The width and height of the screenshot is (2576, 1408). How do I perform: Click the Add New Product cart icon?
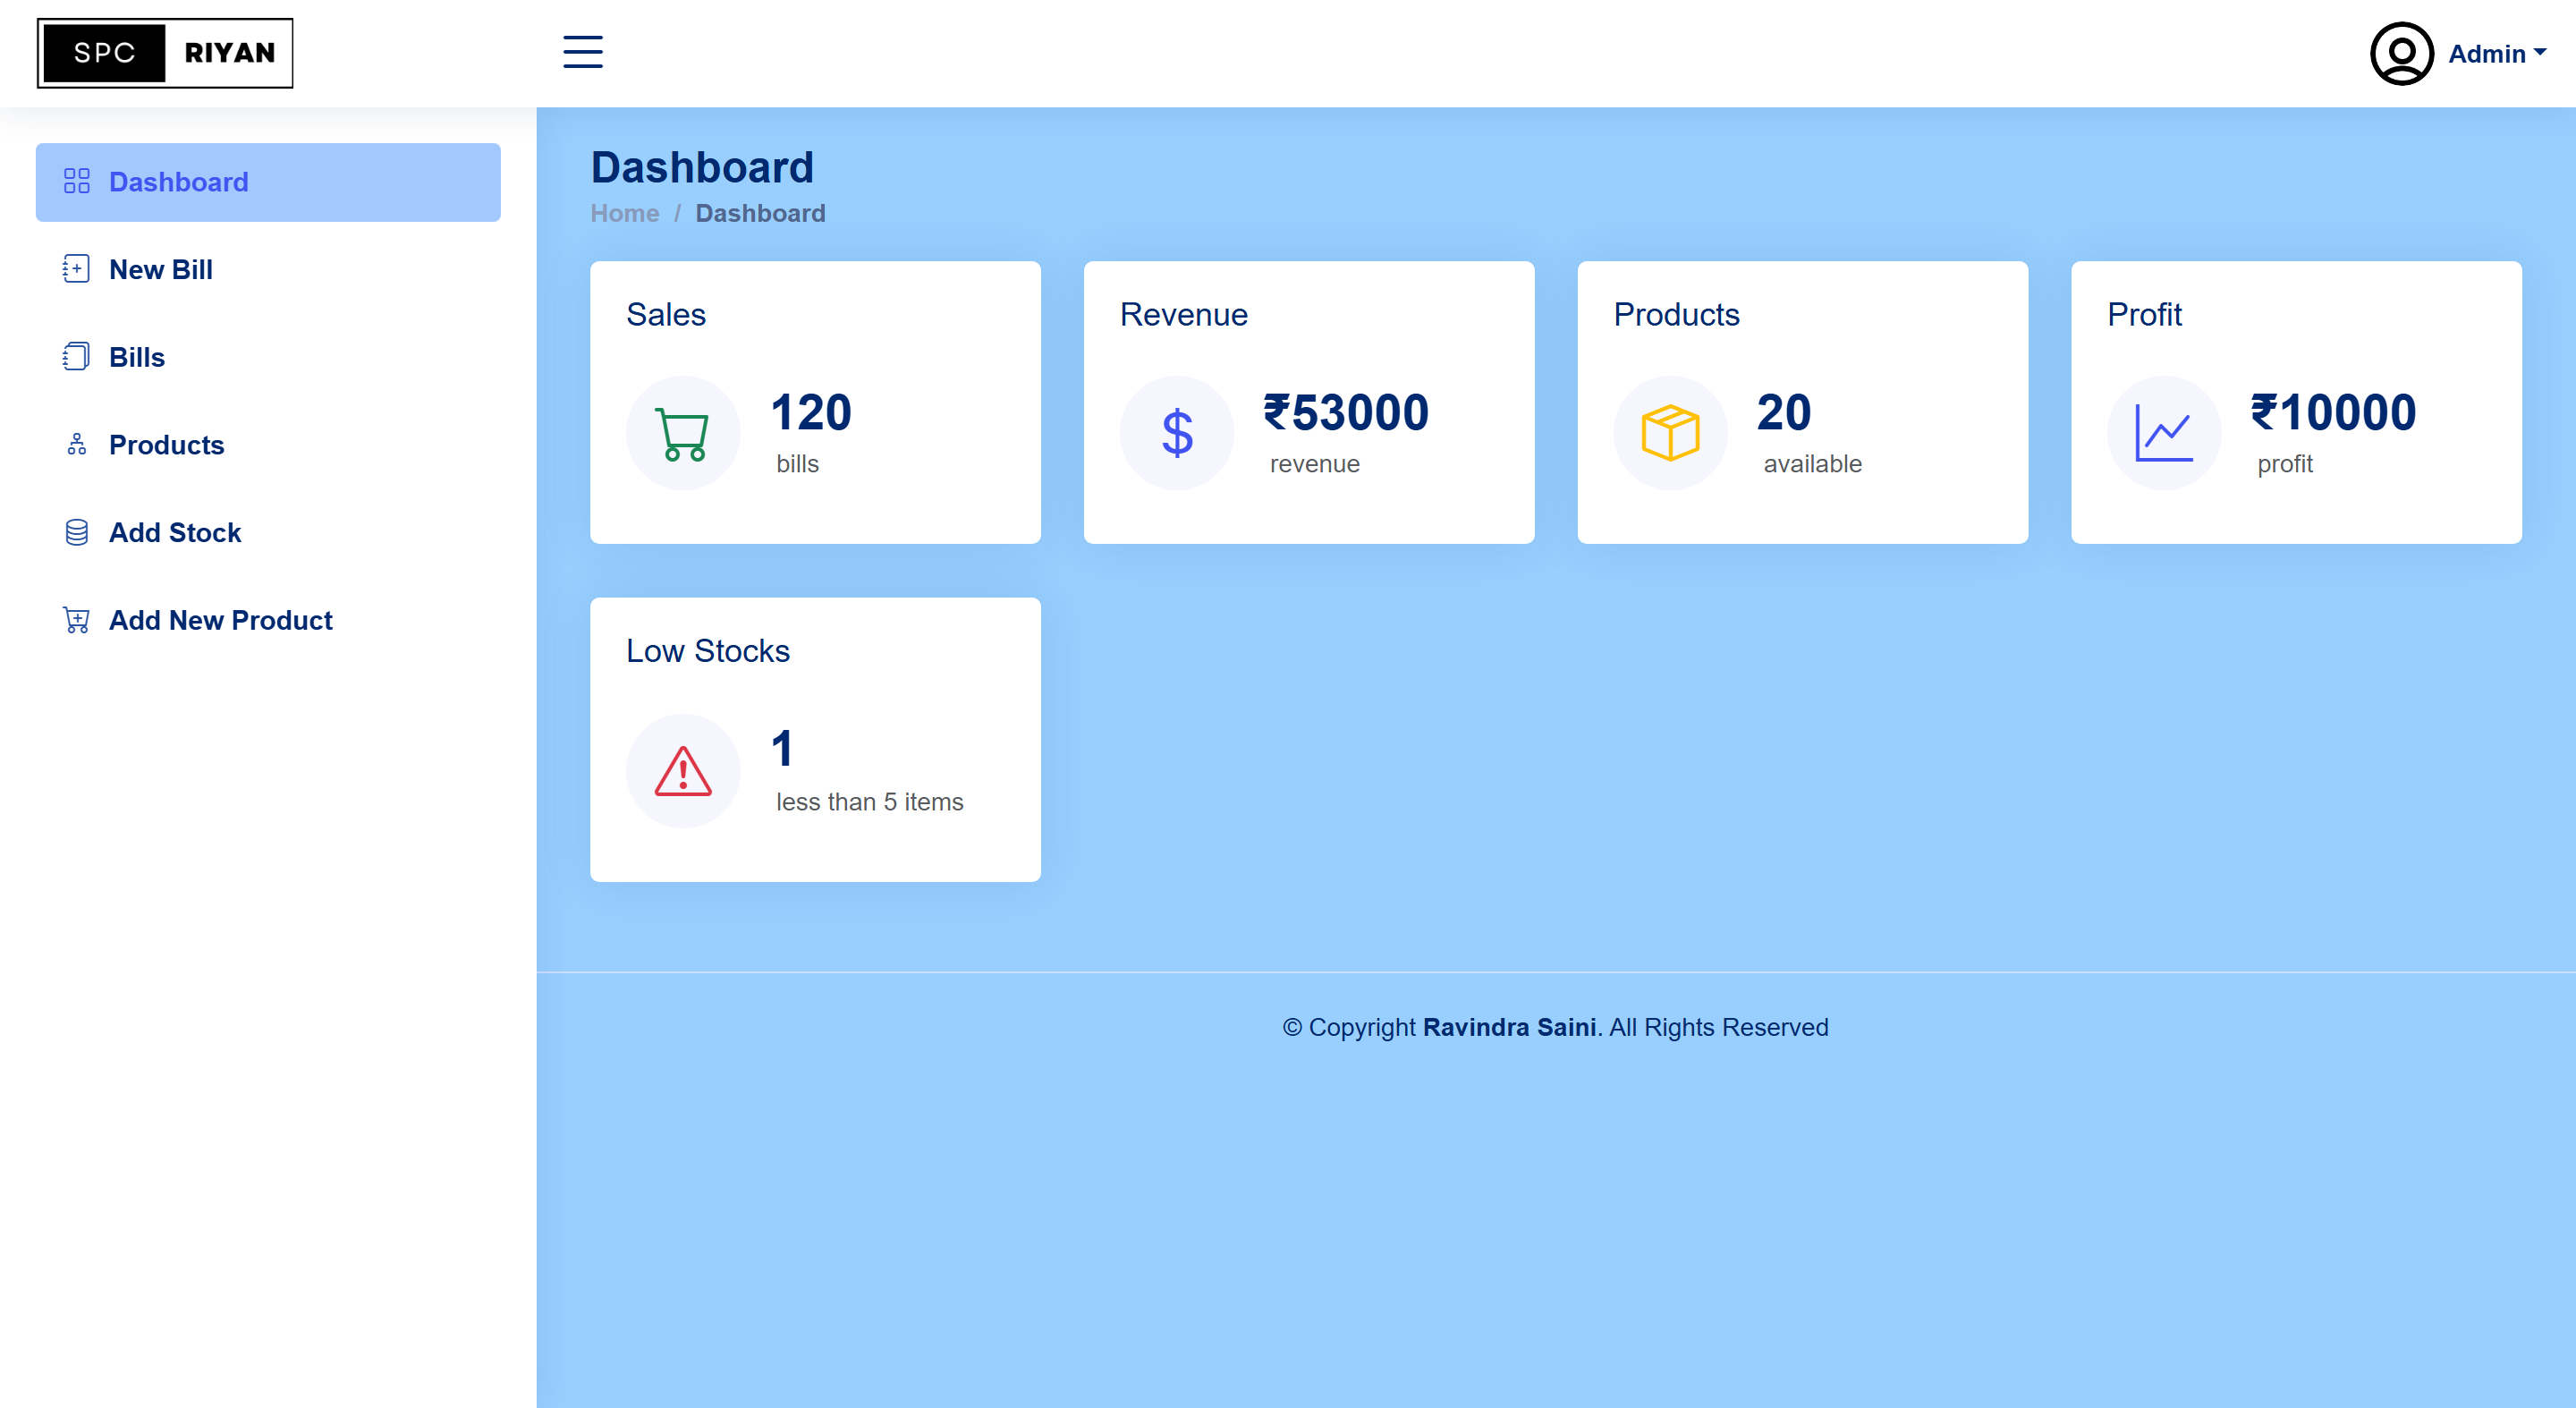(x=76, y=620)
